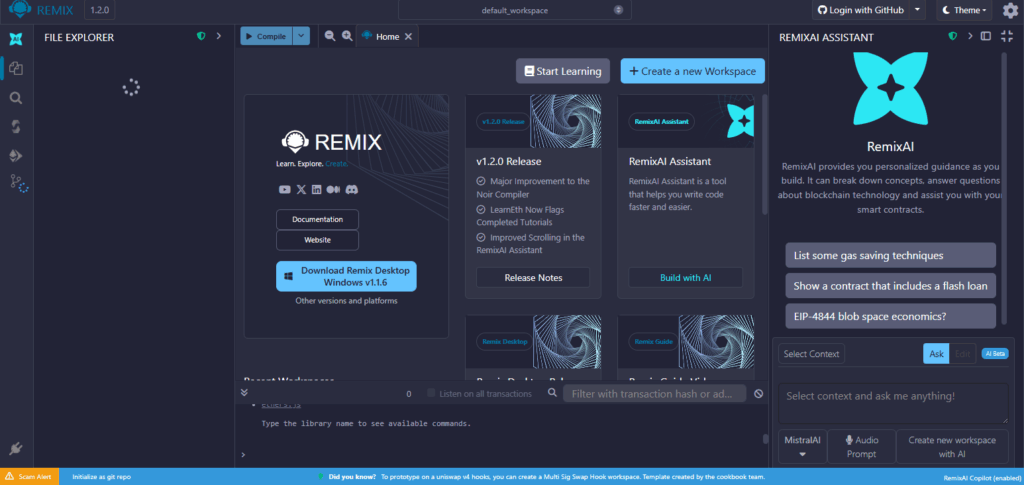
Task: Select the Ask mode toggle
Action: (x=936, y=354)
